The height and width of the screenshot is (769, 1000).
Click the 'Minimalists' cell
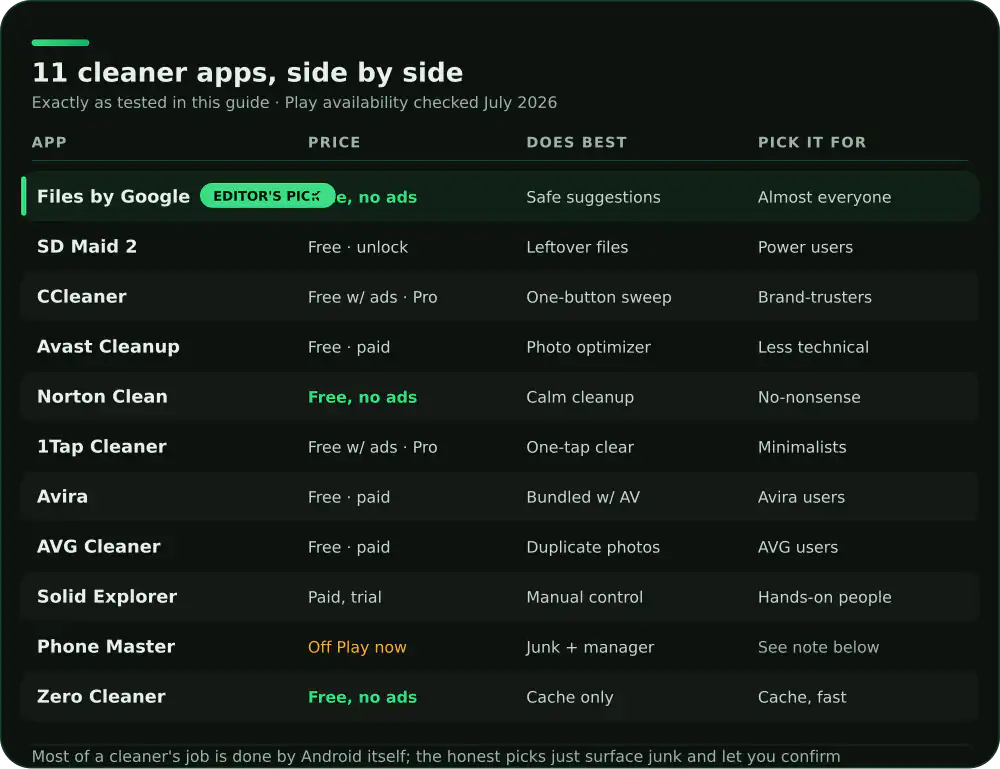(x=802, y=447)
